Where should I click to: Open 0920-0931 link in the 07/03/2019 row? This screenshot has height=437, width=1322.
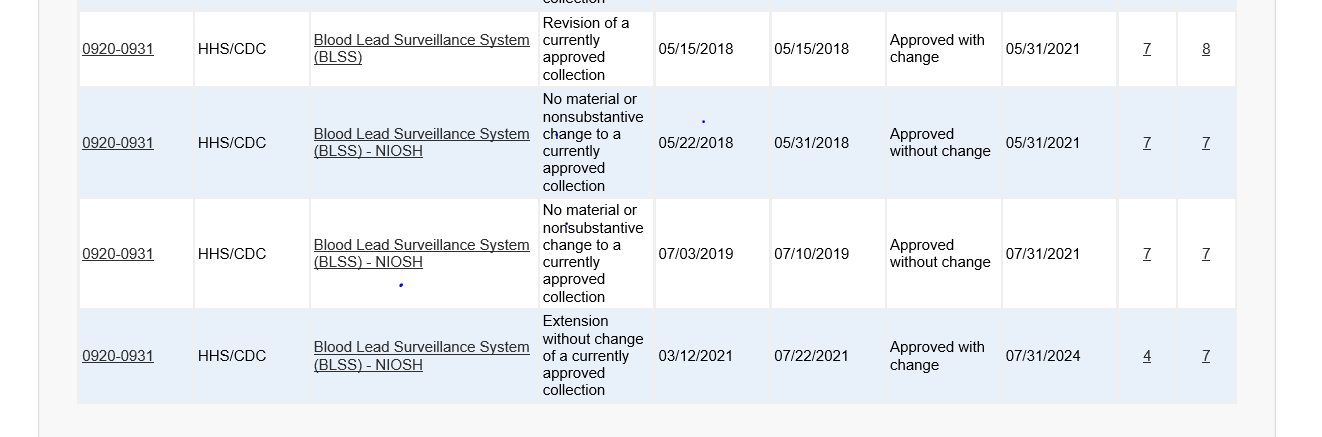pos(118,254)
